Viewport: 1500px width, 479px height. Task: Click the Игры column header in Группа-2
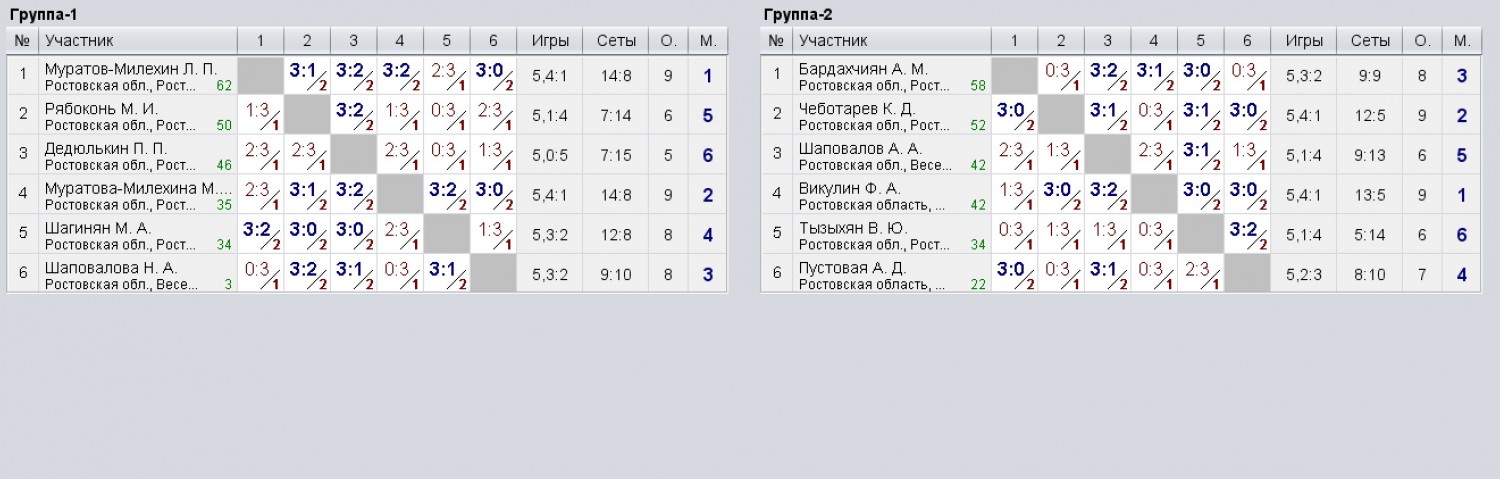coord(1304,41)
